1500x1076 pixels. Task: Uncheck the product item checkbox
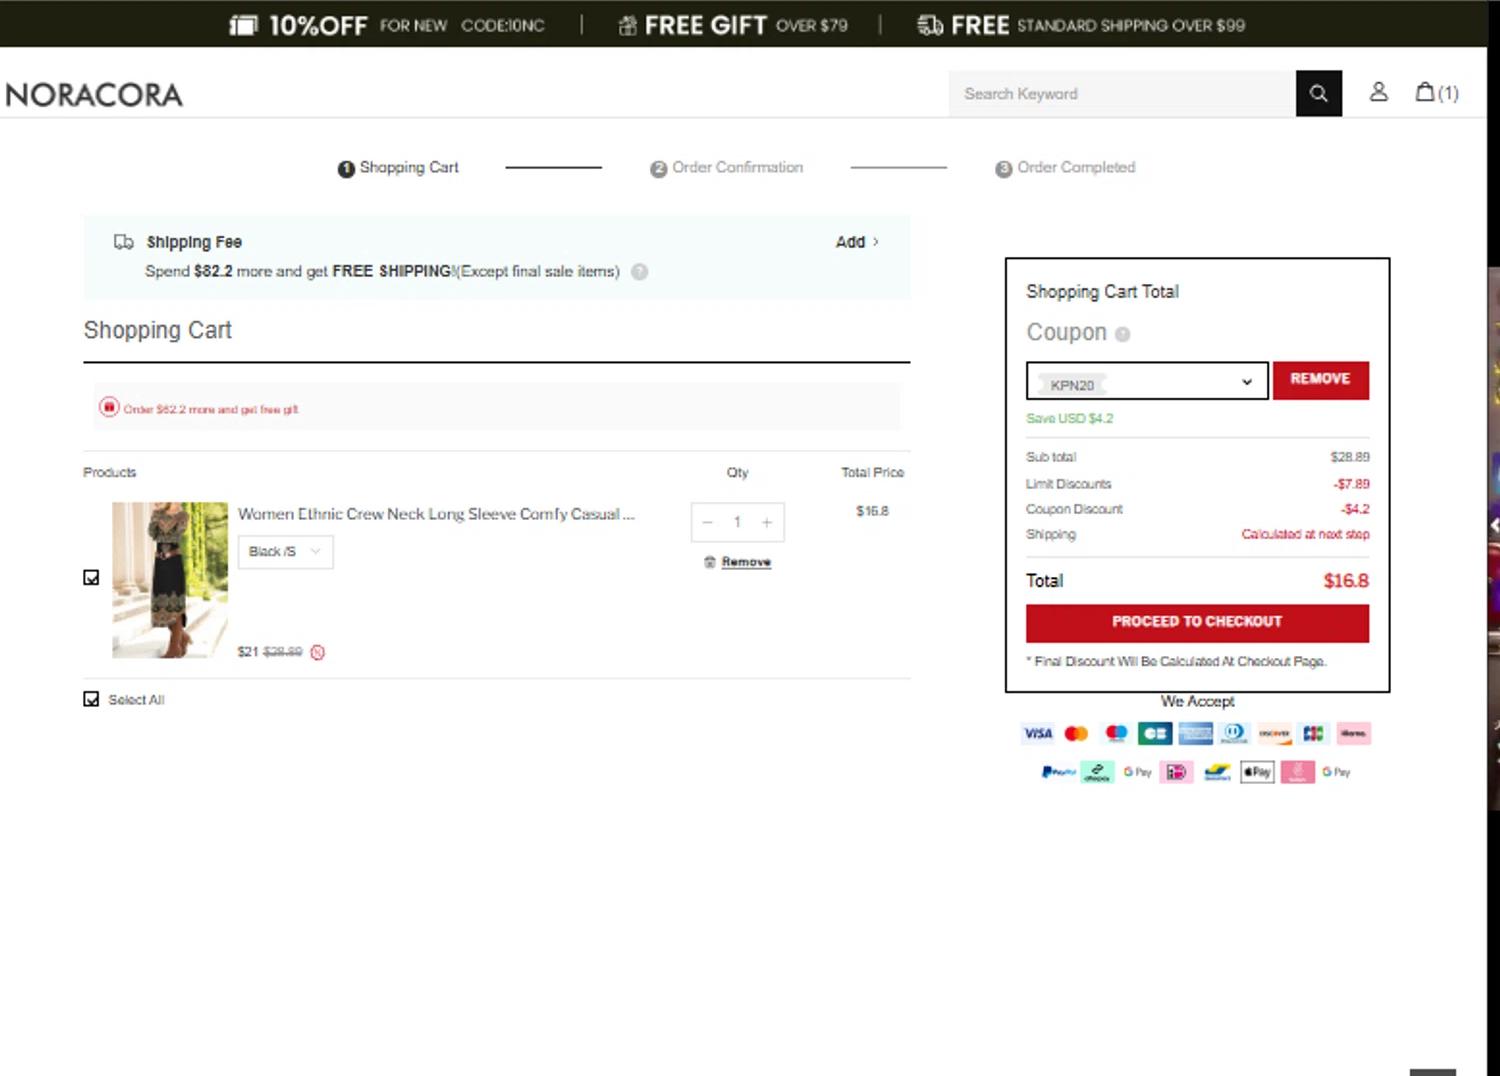tap(91, 577)
